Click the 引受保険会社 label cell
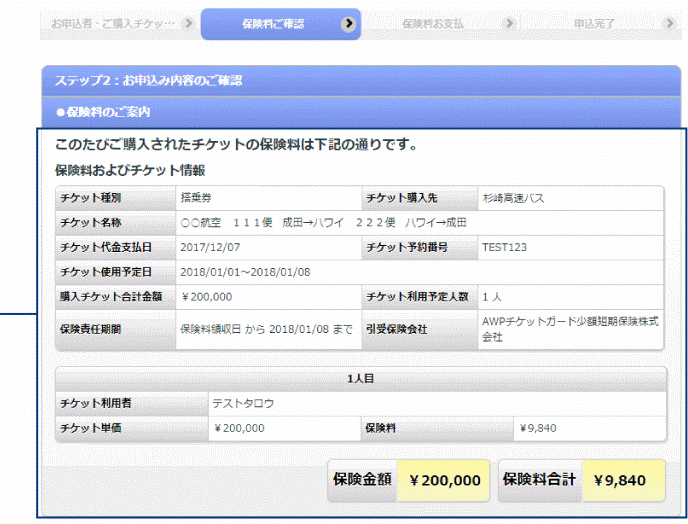Screen dimensions: 688x524 point(419,330)
